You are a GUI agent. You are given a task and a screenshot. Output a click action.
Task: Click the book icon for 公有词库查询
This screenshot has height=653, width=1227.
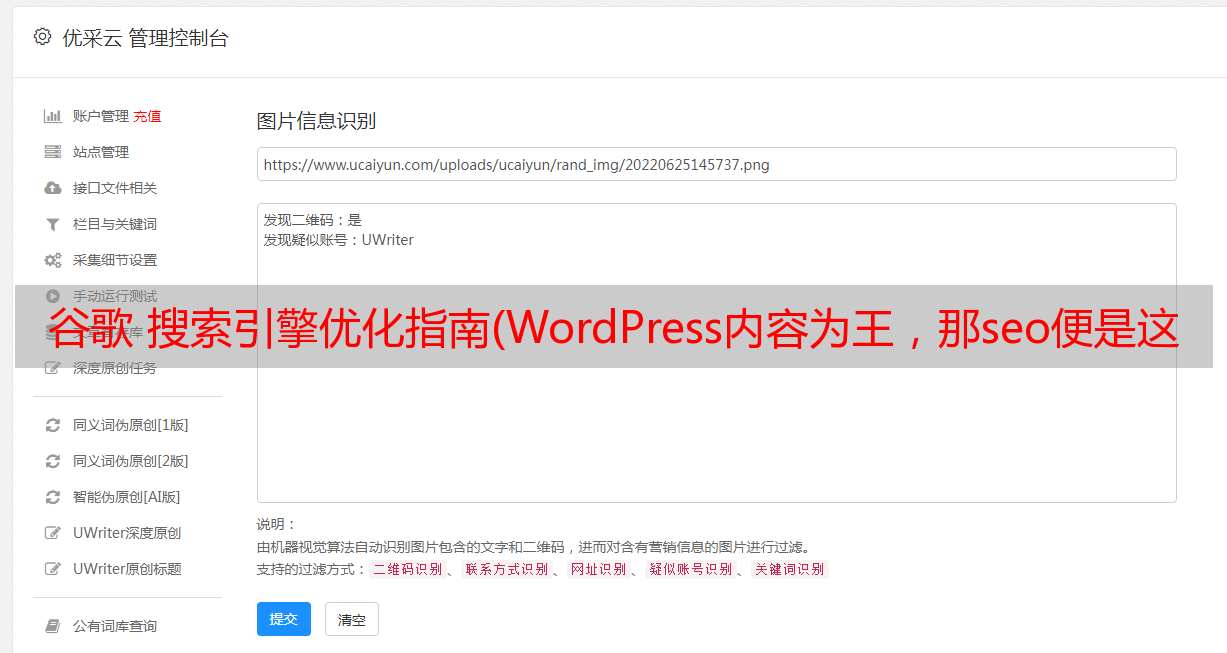(x=53, y=626)
